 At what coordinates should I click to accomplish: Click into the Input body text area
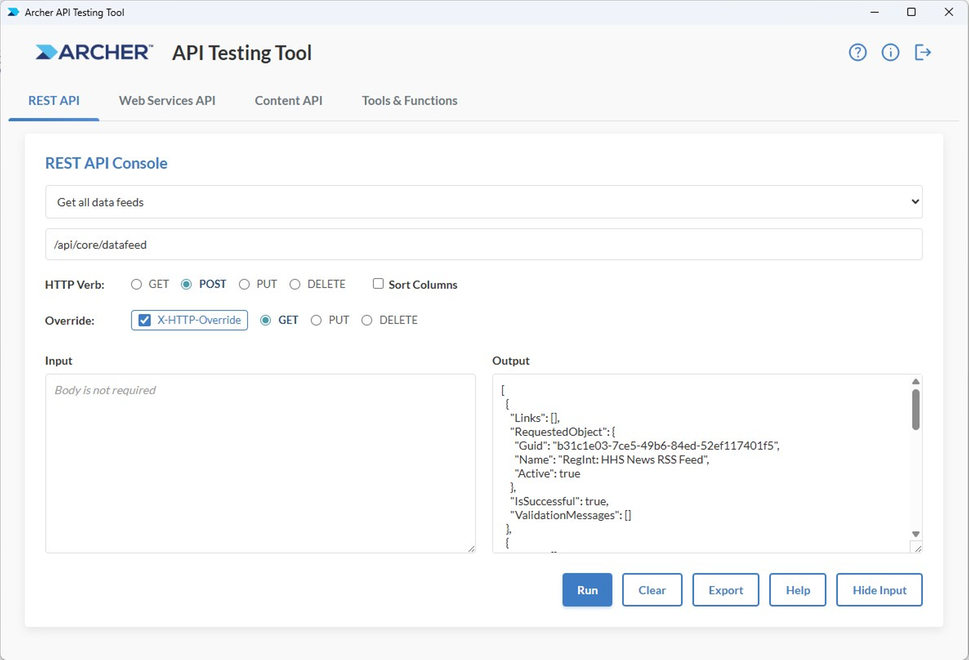pos(260,463)
